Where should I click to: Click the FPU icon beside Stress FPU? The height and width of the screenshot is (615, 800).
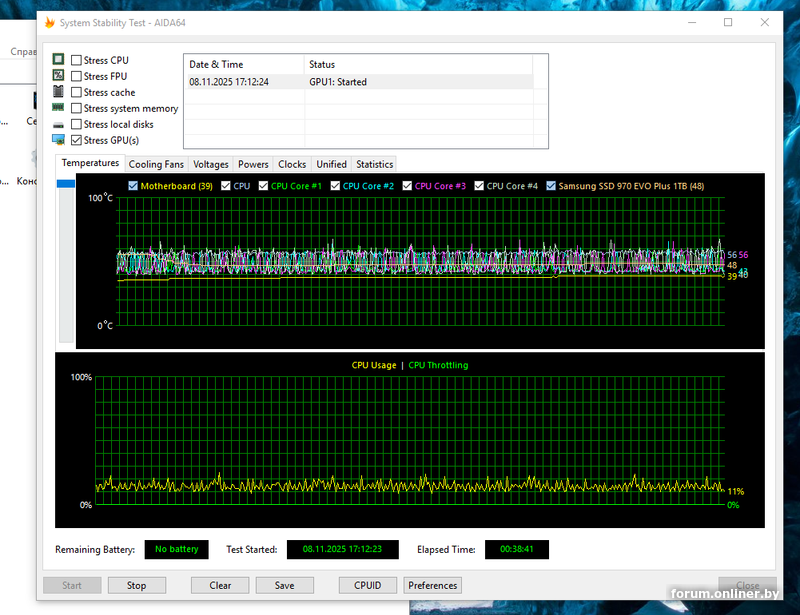point(59,76)
